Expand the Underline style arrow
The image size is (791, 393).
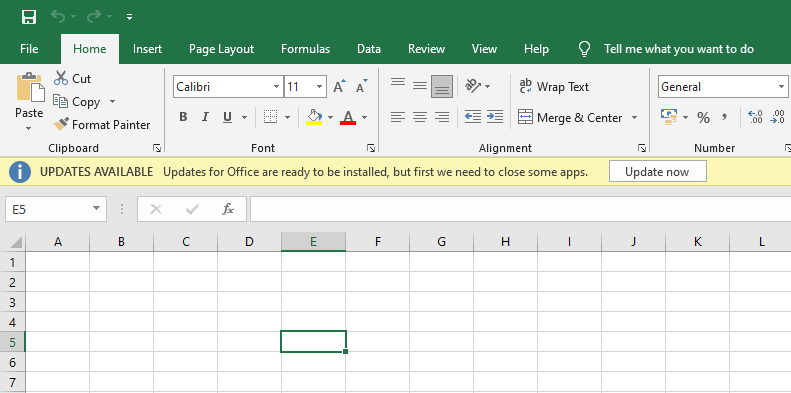point(244,118)
